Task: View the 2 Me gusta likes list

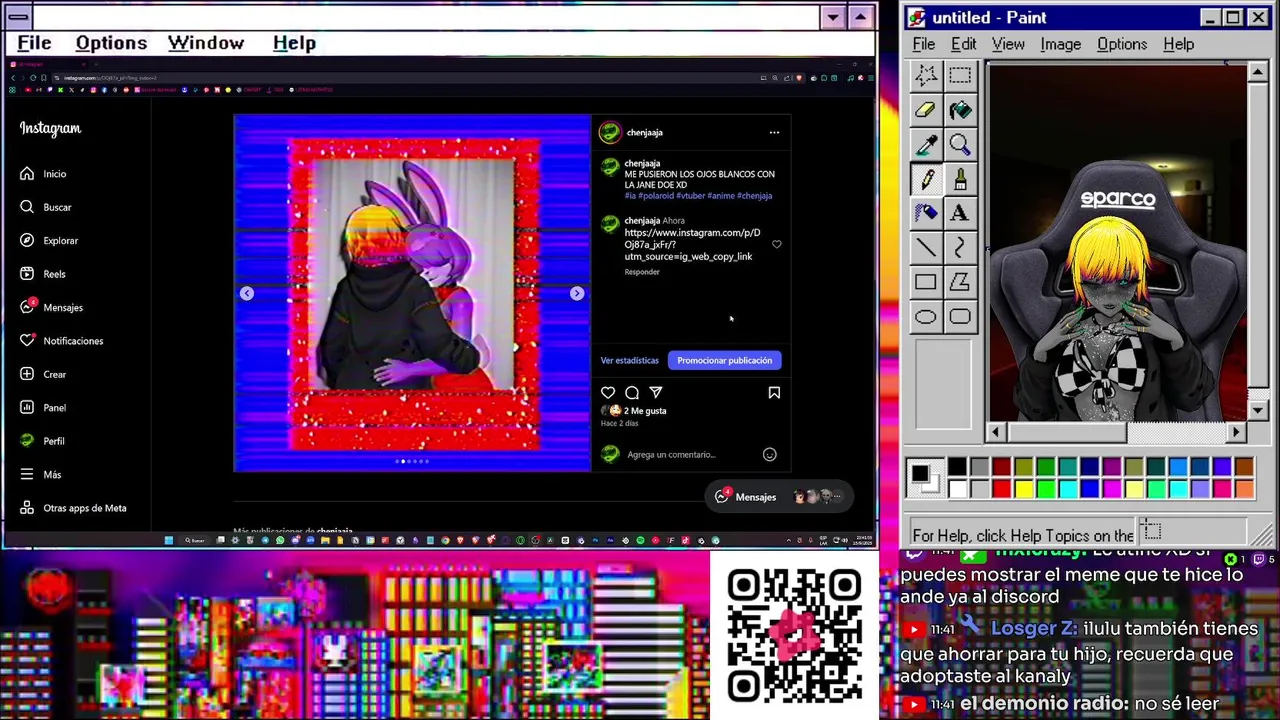Action: (x=645, y=411)
